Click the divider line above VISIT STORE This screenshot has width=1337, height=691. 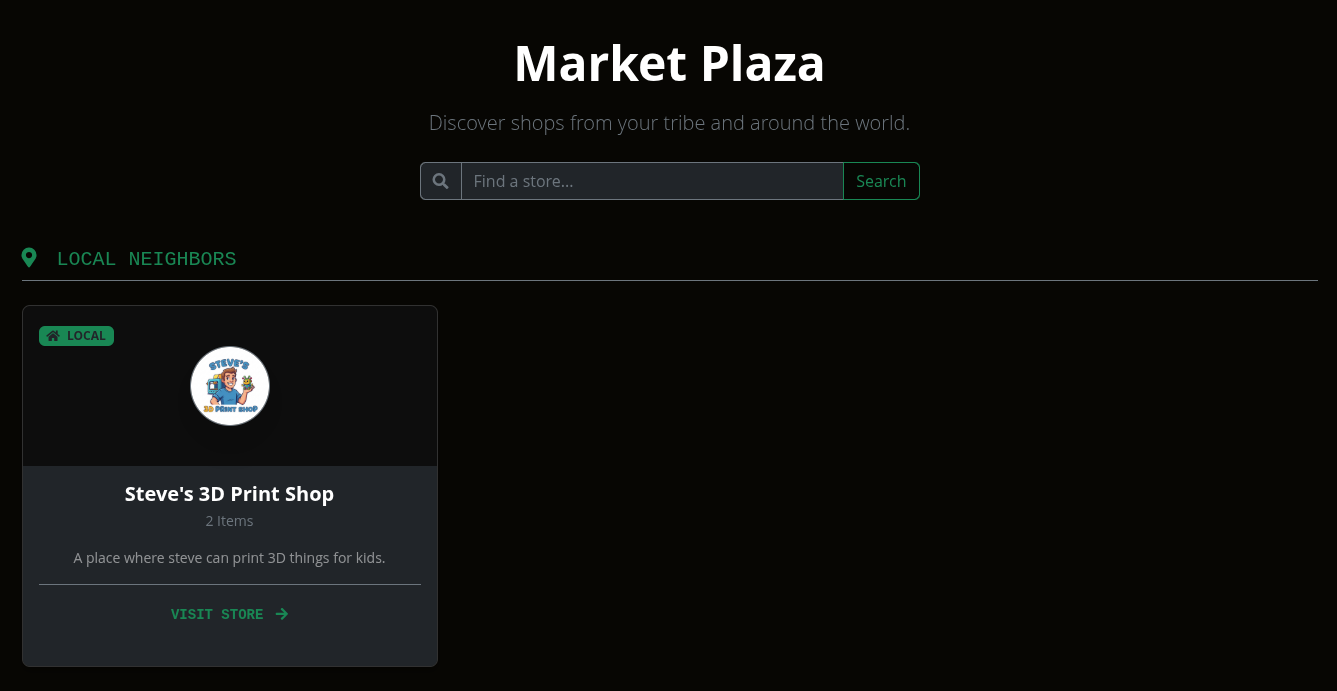click(229, 583)
